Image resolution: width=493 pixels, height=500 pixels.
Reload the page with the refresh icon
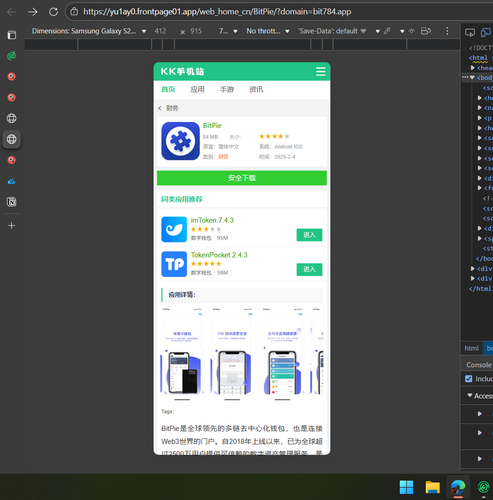pyautogui.click(x=53, y=12)
